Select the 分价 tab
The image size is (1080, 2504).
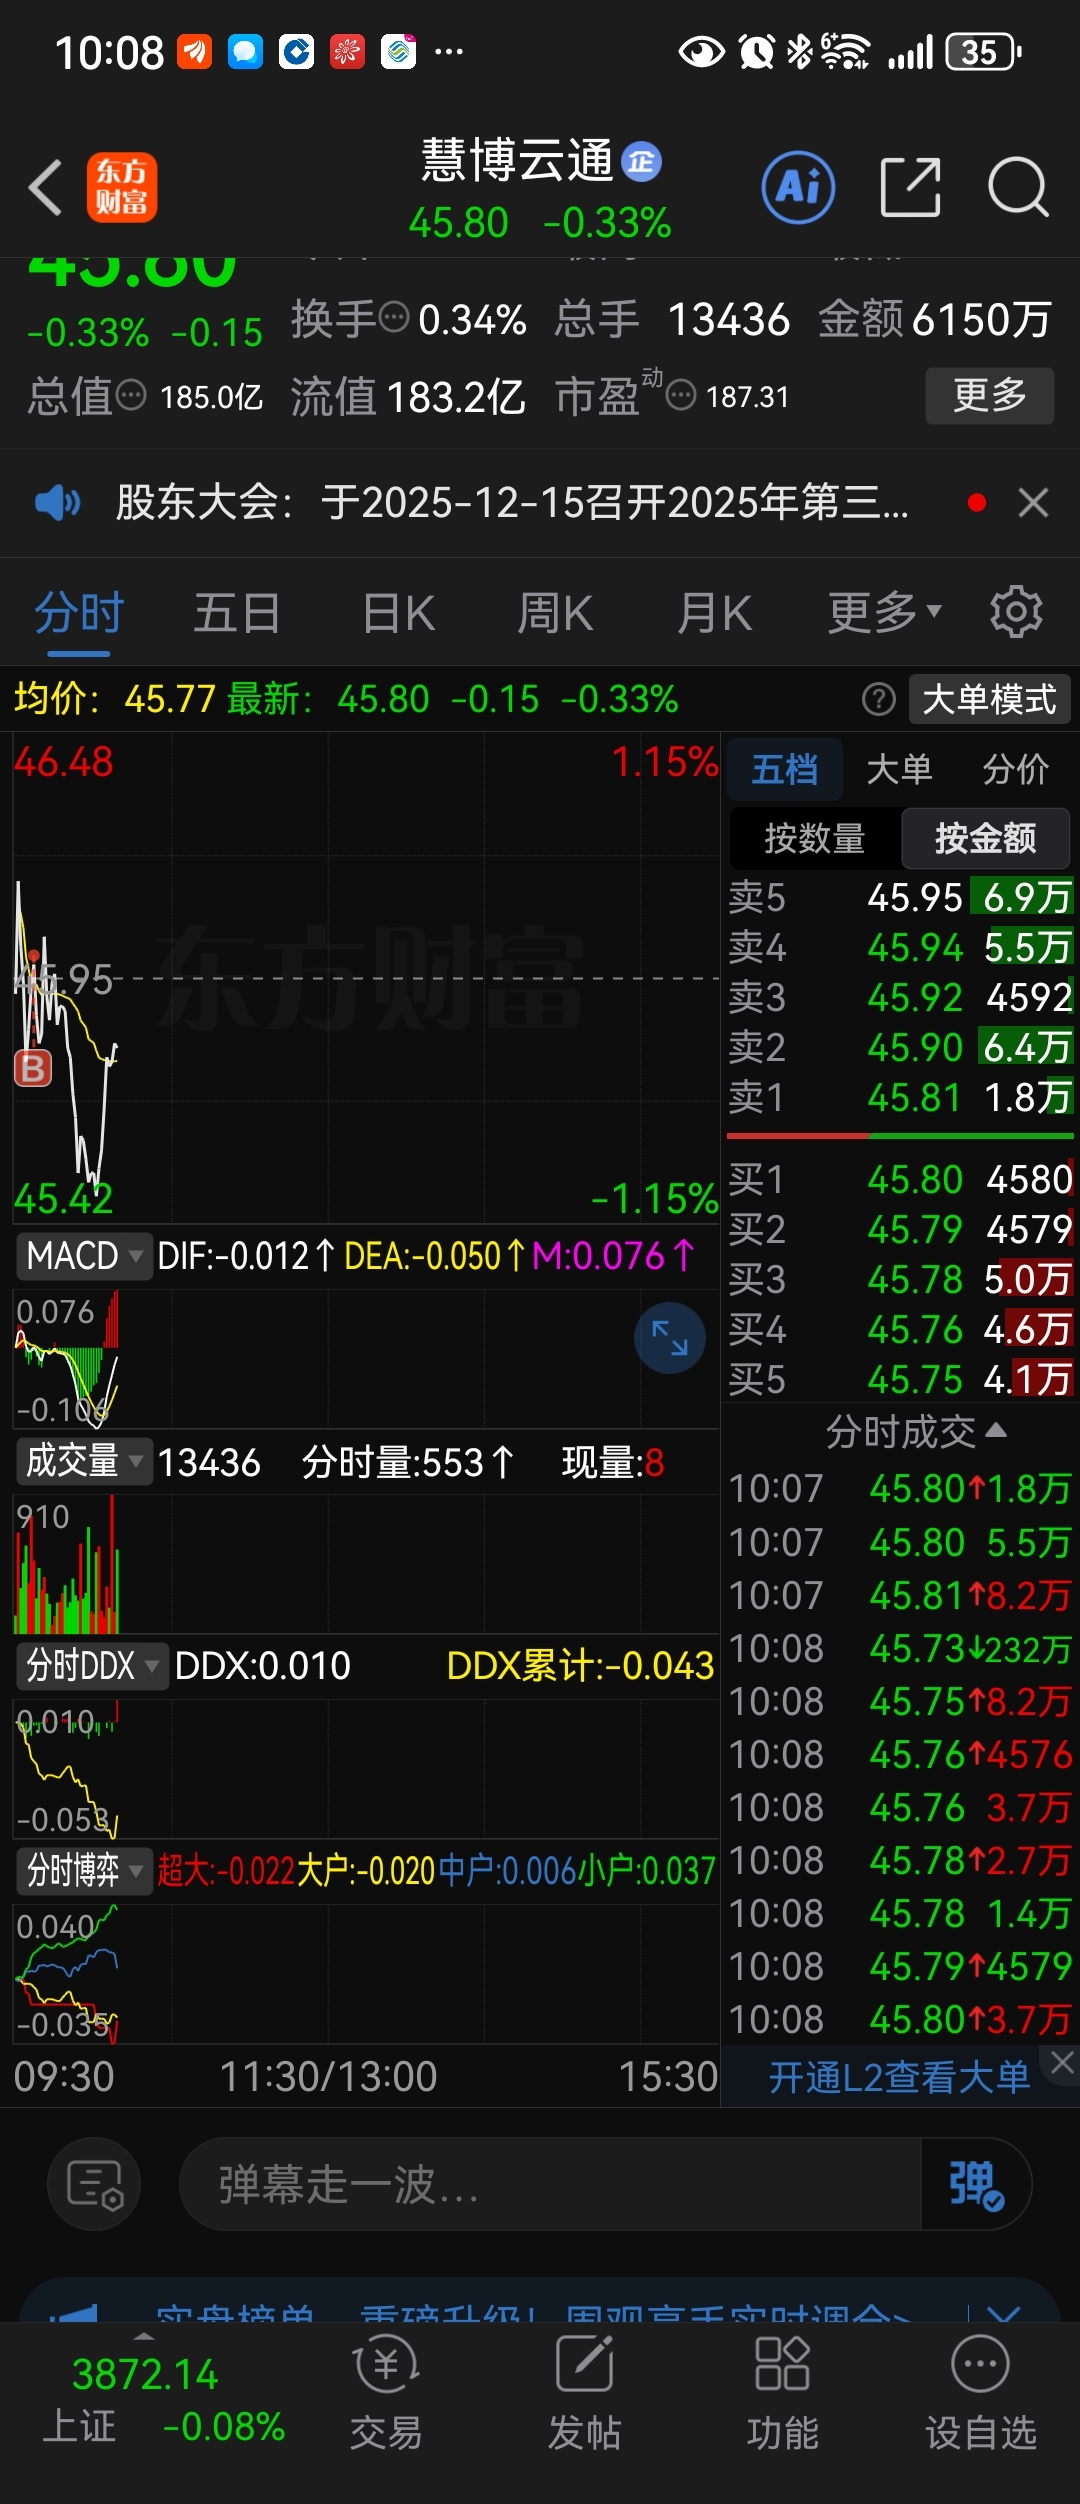pos(1015,769)
